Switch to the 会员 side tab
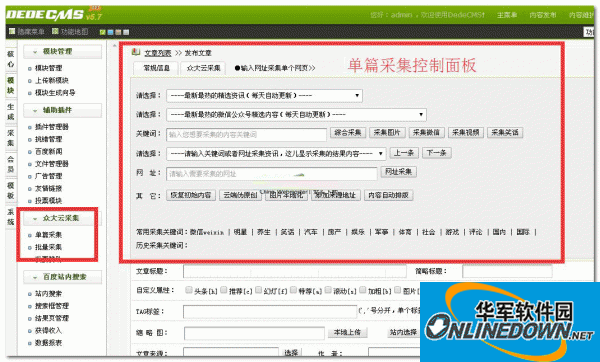Image resolution: width=600 pixels, height=362 pixels. 11,165
